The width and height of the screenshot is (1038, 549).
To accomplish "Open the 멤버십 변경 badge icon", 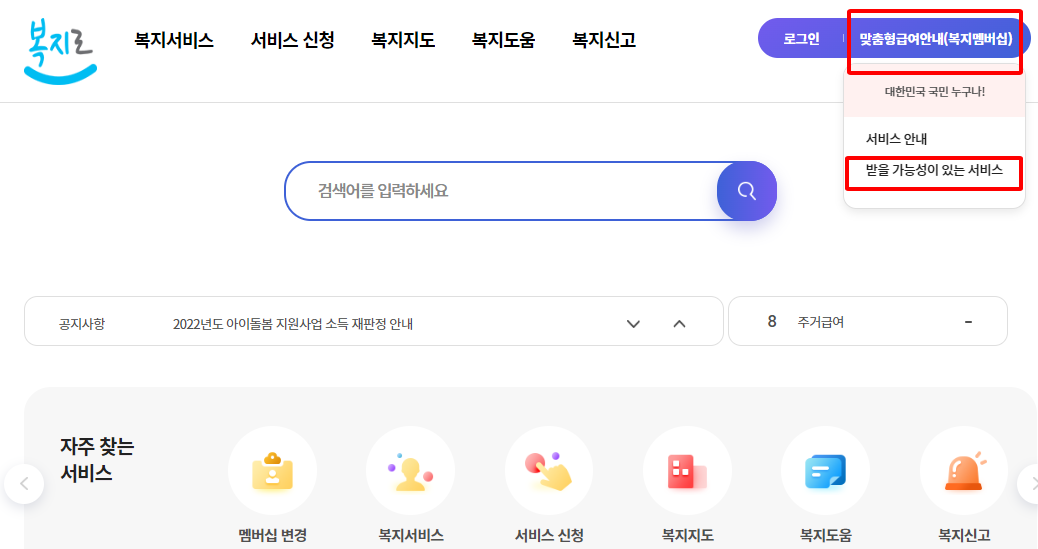I will pyautogui.click(x=272, y=470).
